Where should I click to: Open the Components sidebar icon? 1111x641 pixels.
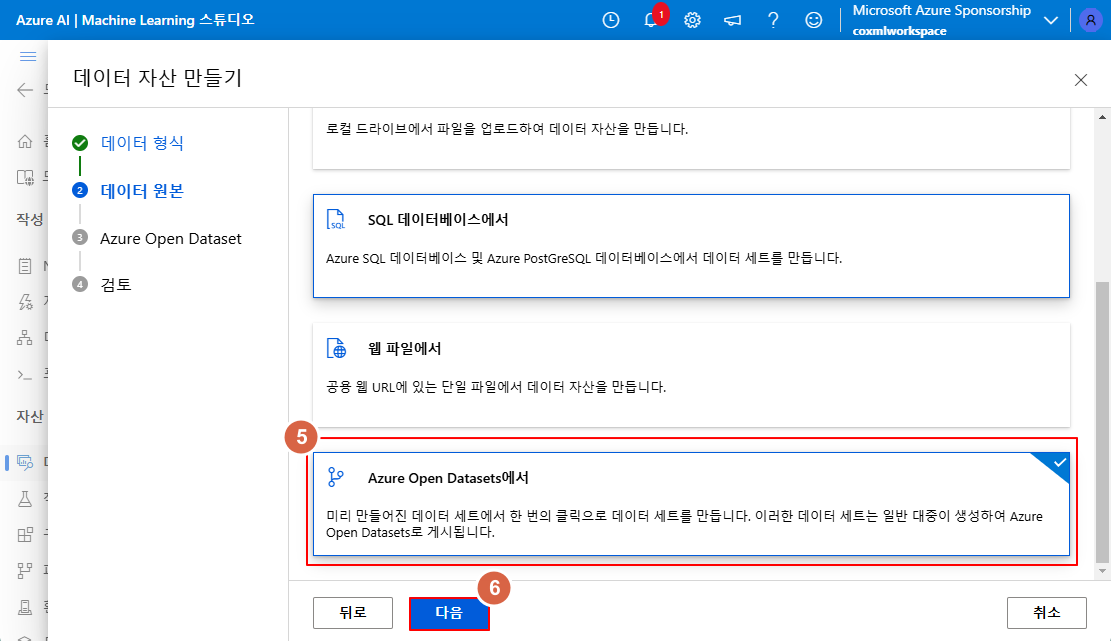pyautogui.click(x=25, y=535)
